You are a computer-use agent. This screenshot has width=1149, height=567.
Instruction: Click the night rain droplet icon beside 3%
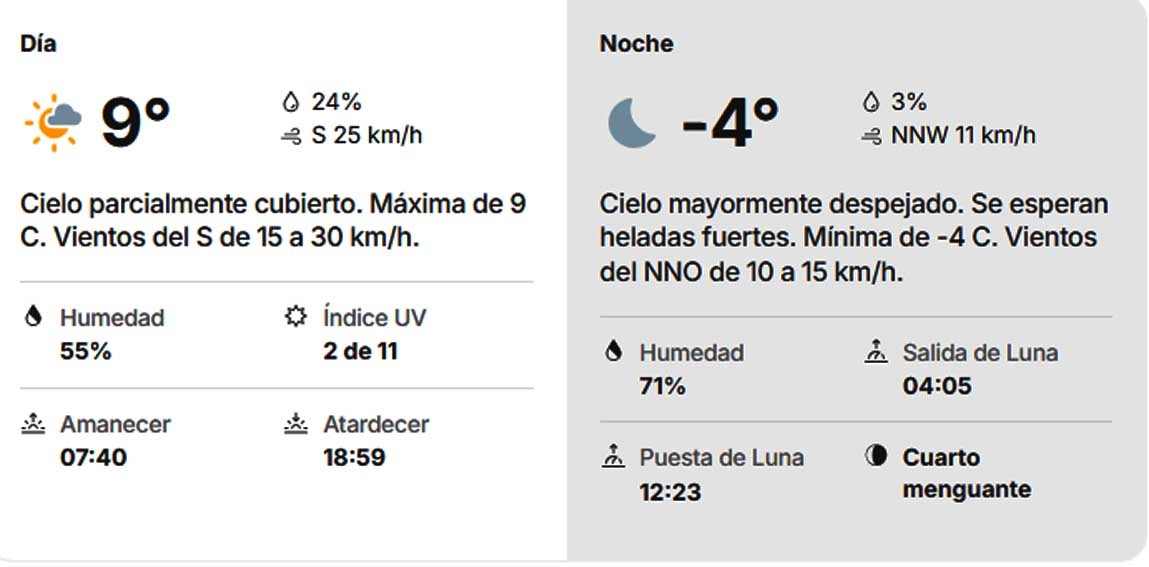tap(871, 102)
